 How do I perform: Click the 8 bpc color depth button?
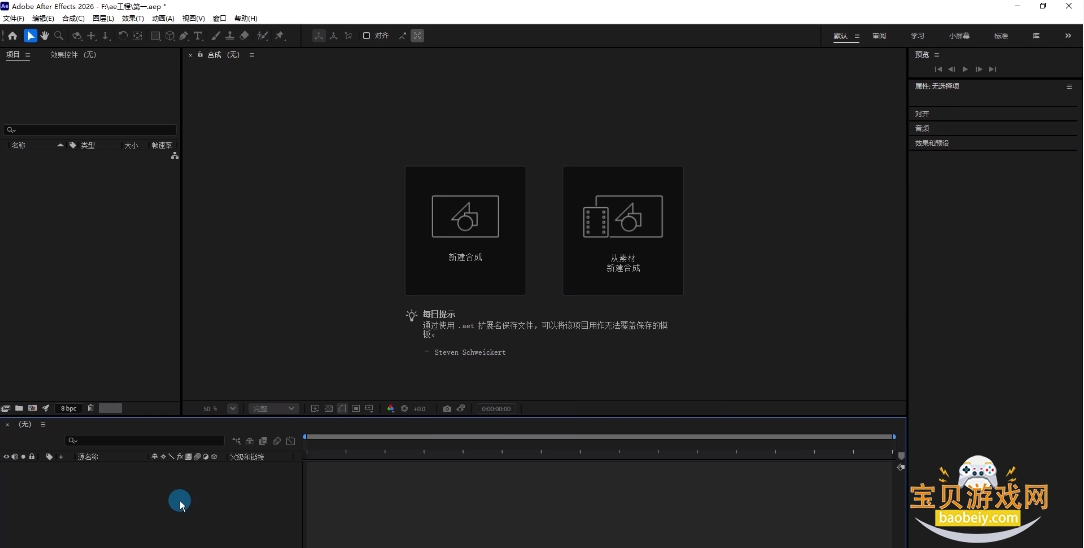pos(68,408)
